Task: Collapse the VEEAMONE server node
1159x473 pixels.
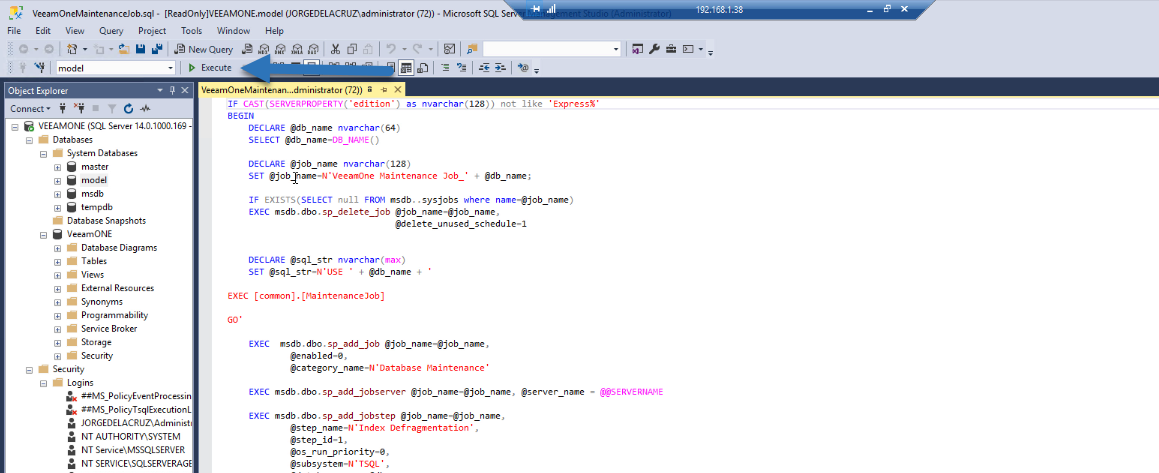Action: [15, 126]
